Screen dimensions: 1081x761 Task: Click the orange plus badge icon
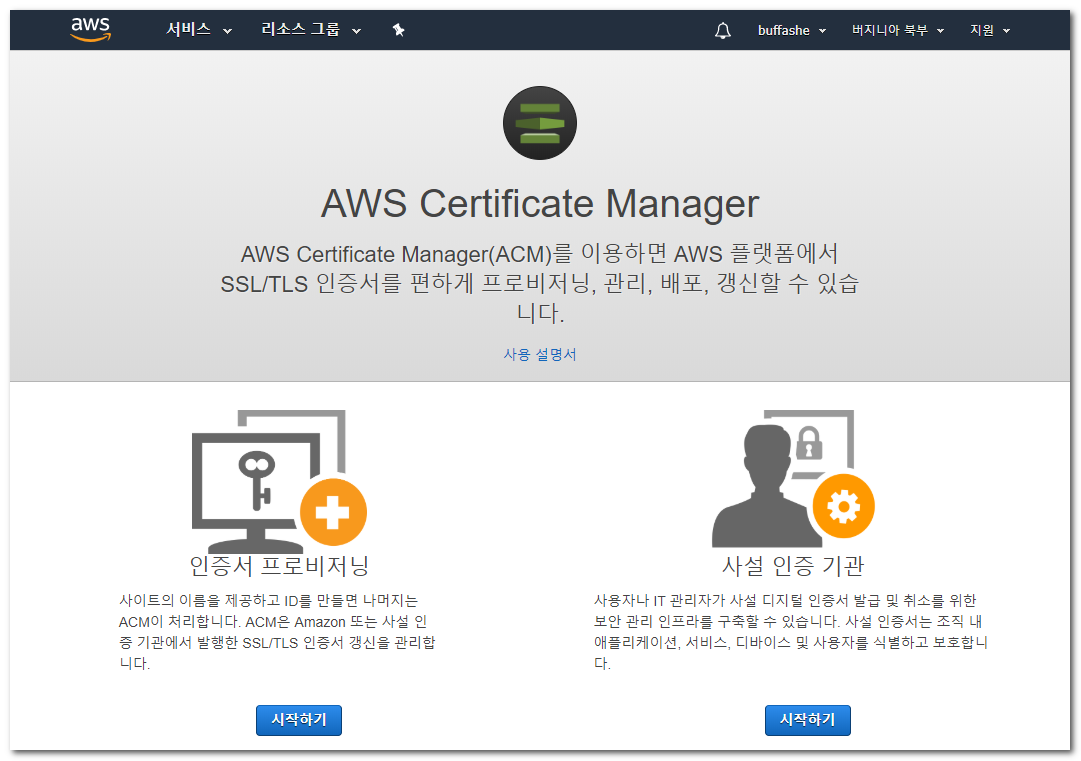[333, 512]
